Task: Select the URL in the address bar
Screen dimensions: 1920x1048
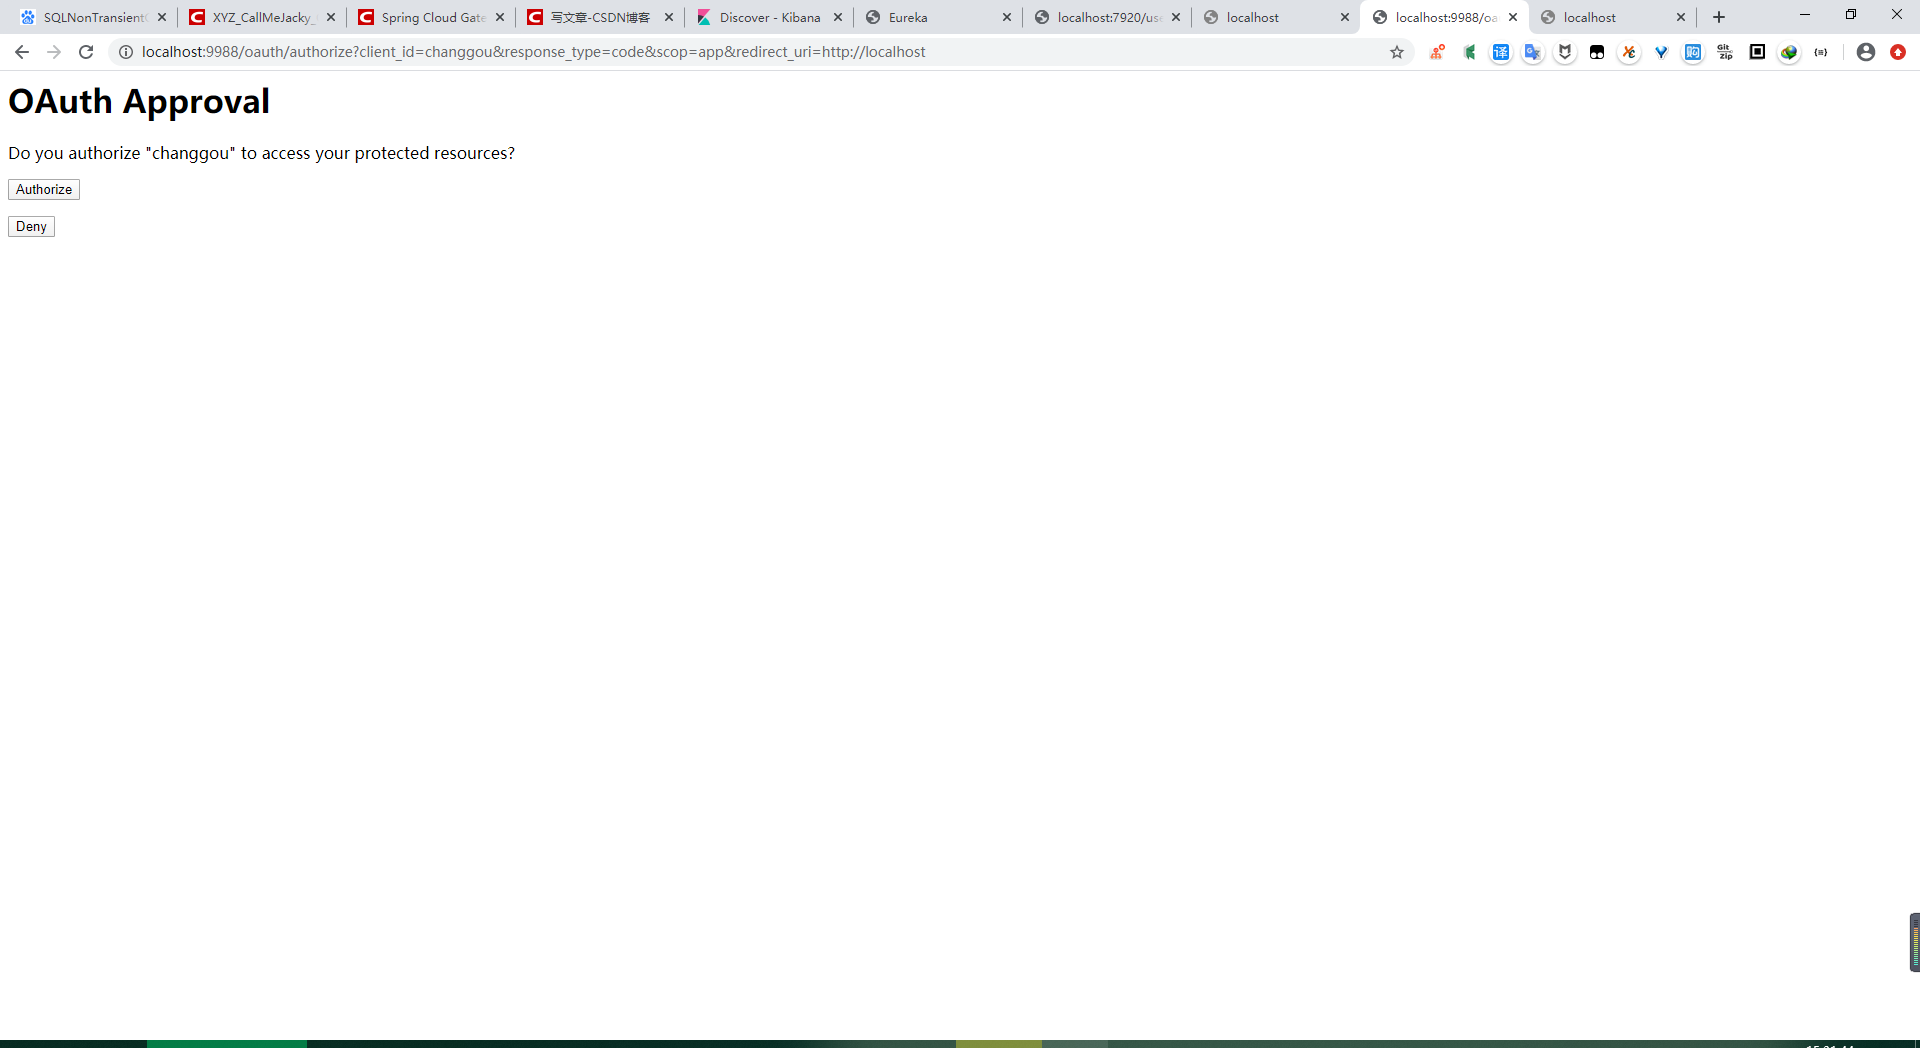Action: [533, 52]
